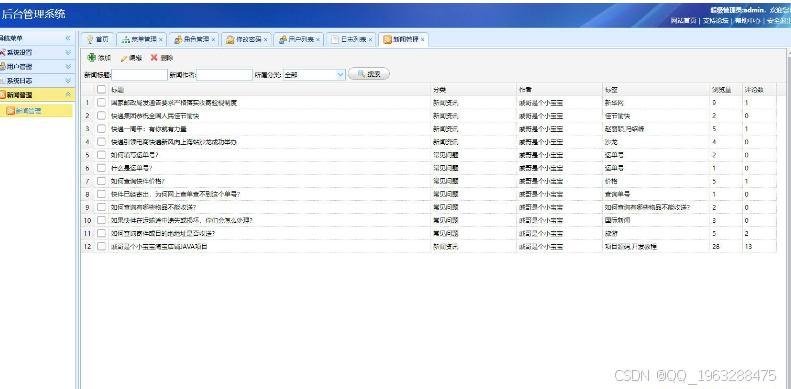
Task: Click the 搜索 search button
Action: [x=369, y=75]
